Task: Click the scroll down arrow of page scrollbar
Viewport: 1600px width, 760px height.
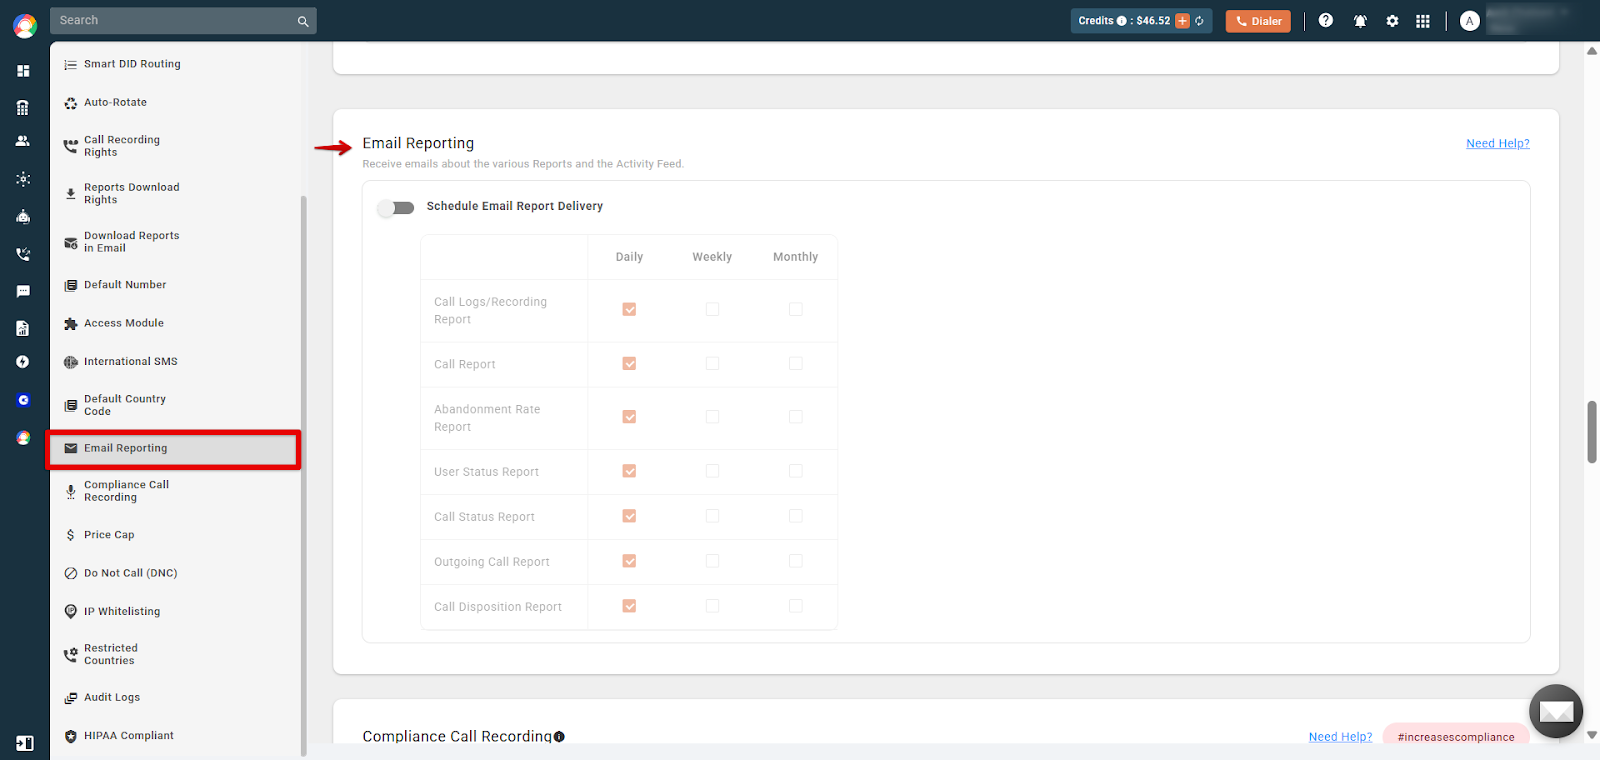Action: [x=1592, y=735]
